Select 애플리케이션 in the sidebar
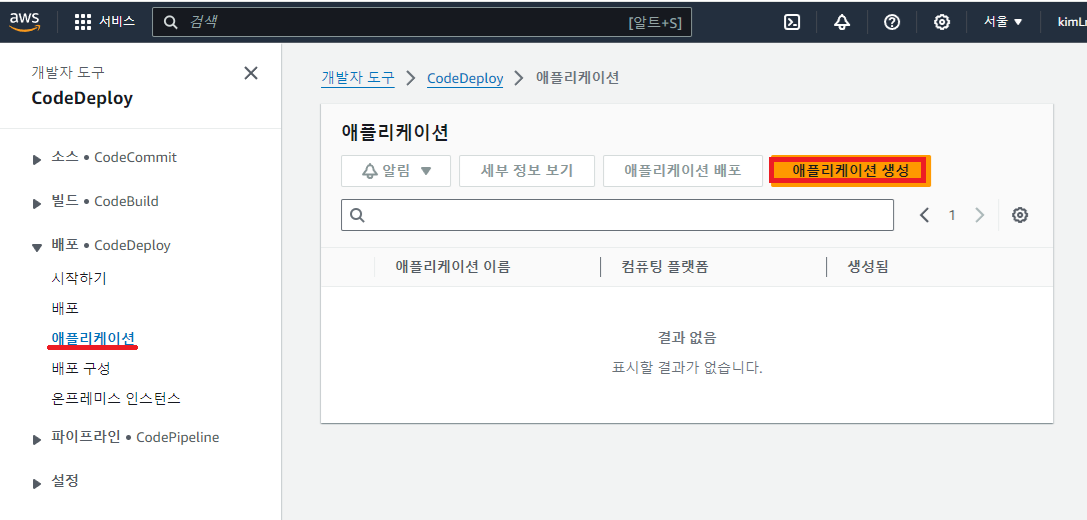This screenshot has width=1087, height=520. click(93, 338)
